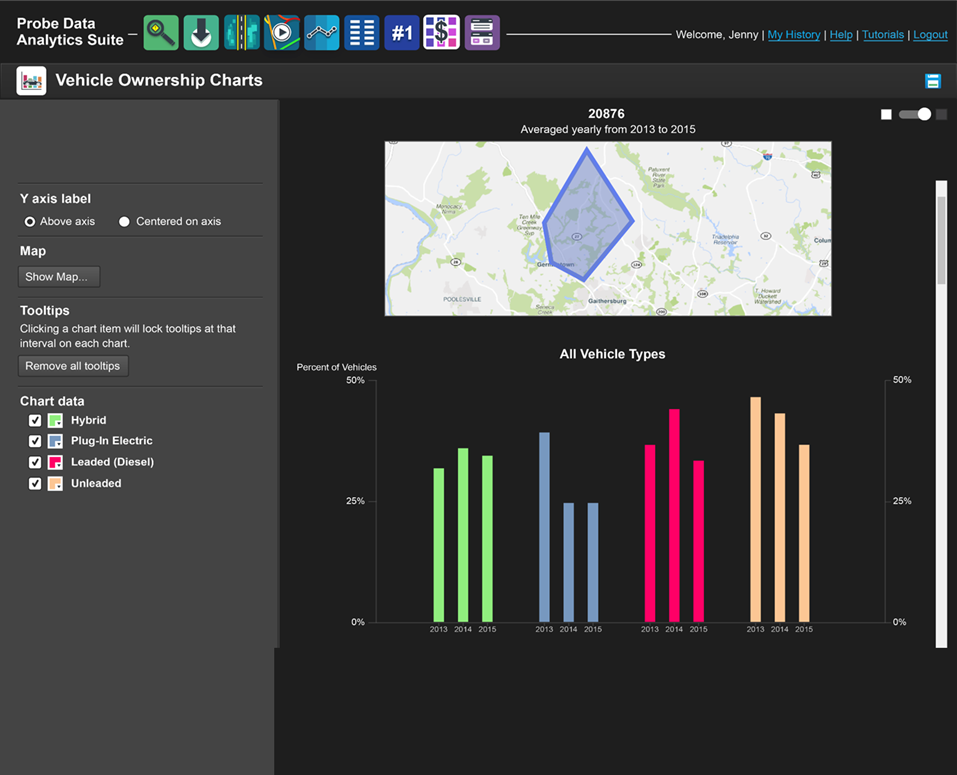Image resolution: width=957 pixels, height=775 pixels.
Task: Launch the trip playback tool
Action: click(280, 32)
